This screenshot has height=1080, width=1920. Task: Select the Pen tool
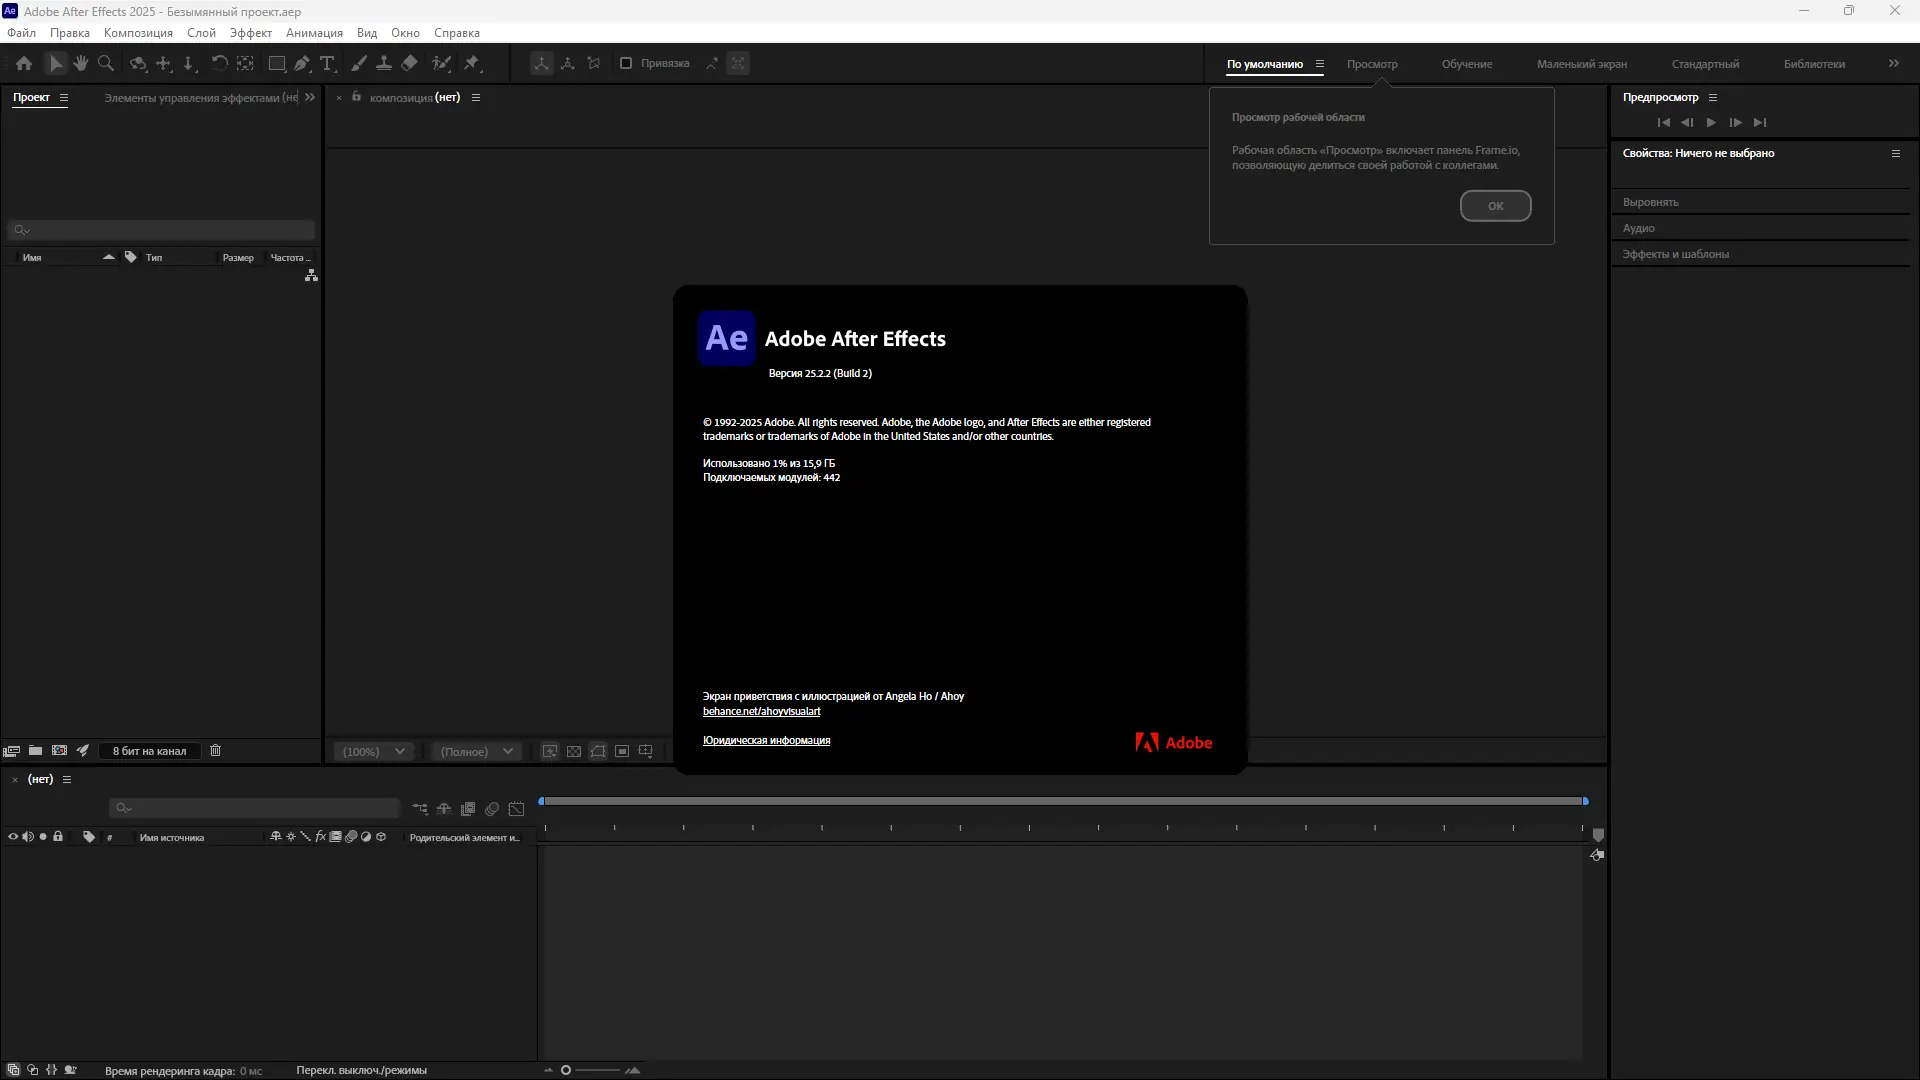coord(302,63)
